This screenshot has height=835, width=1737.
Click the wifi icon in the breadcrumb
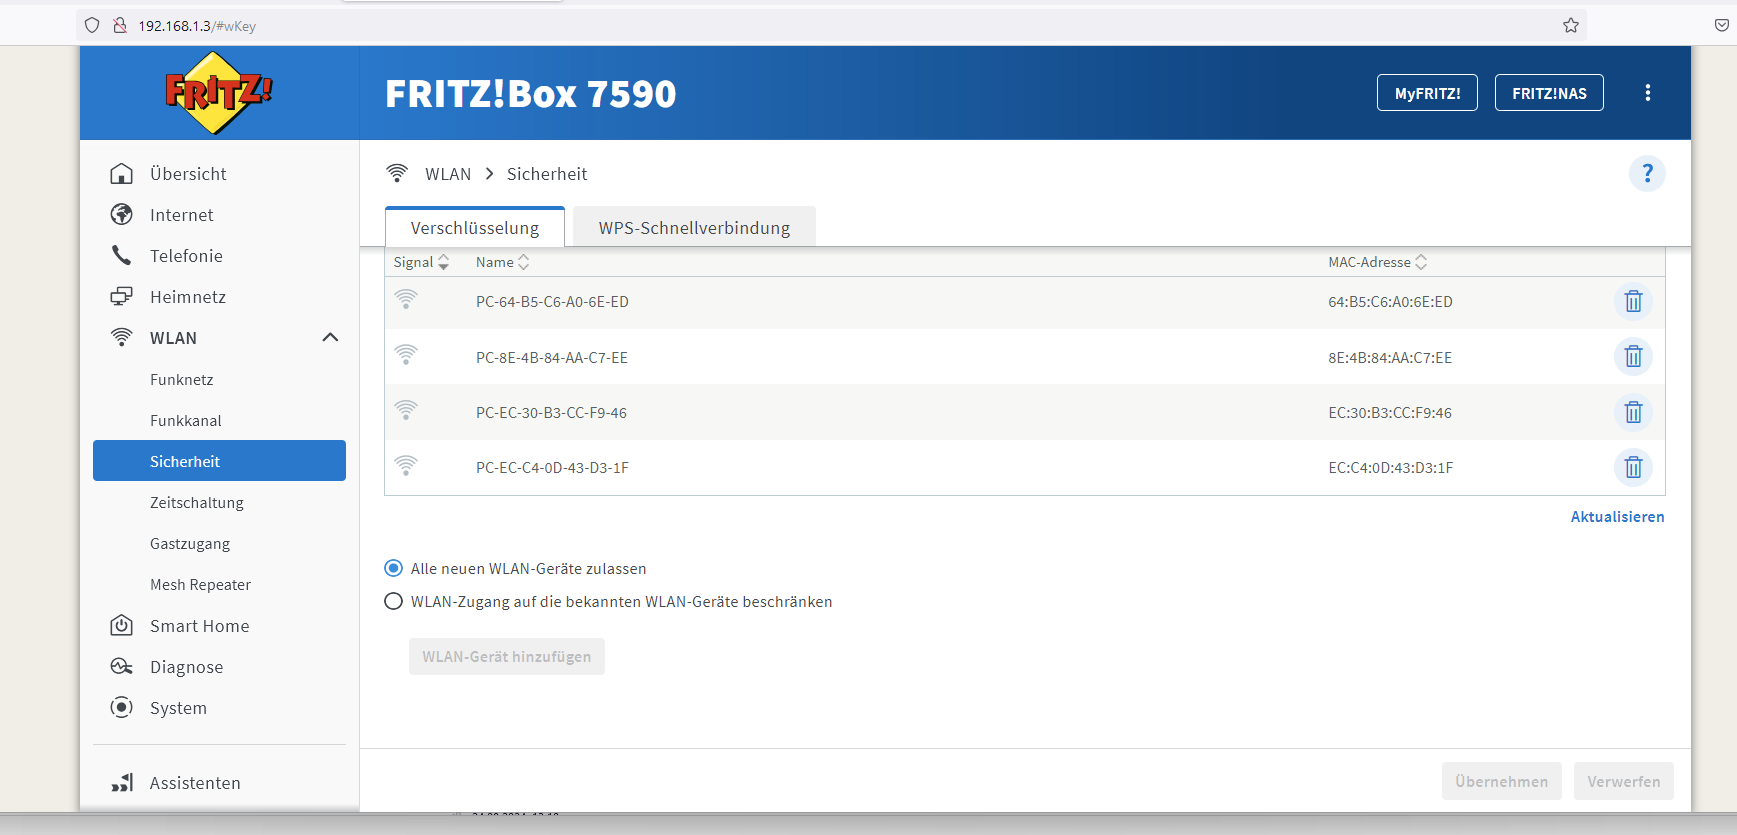coord(397,174)
